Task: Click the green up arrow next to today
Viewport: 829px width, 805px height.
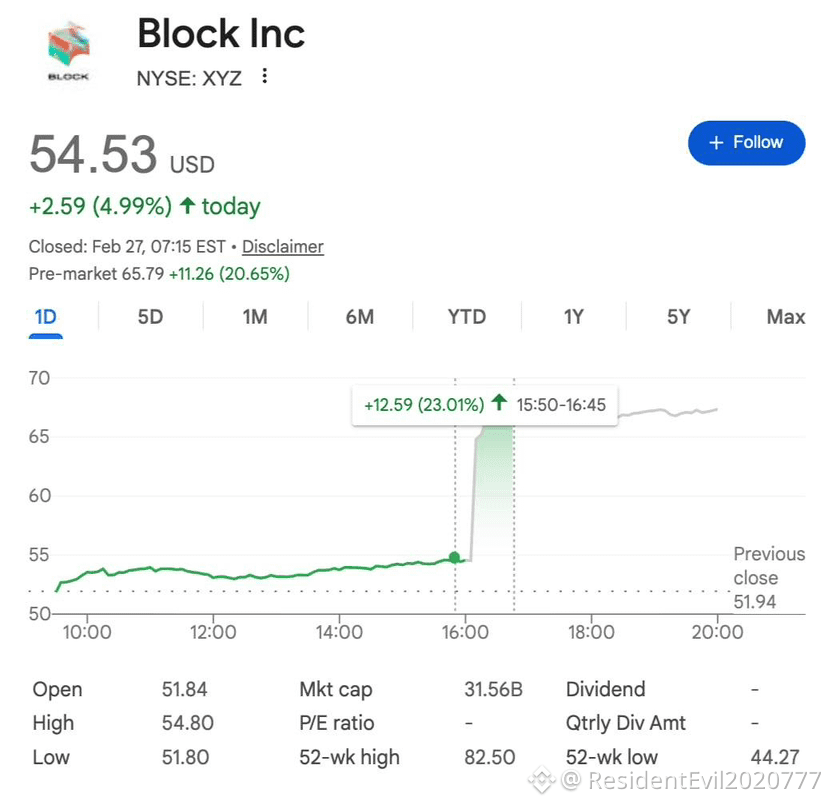Action: (x=188, y=206)
